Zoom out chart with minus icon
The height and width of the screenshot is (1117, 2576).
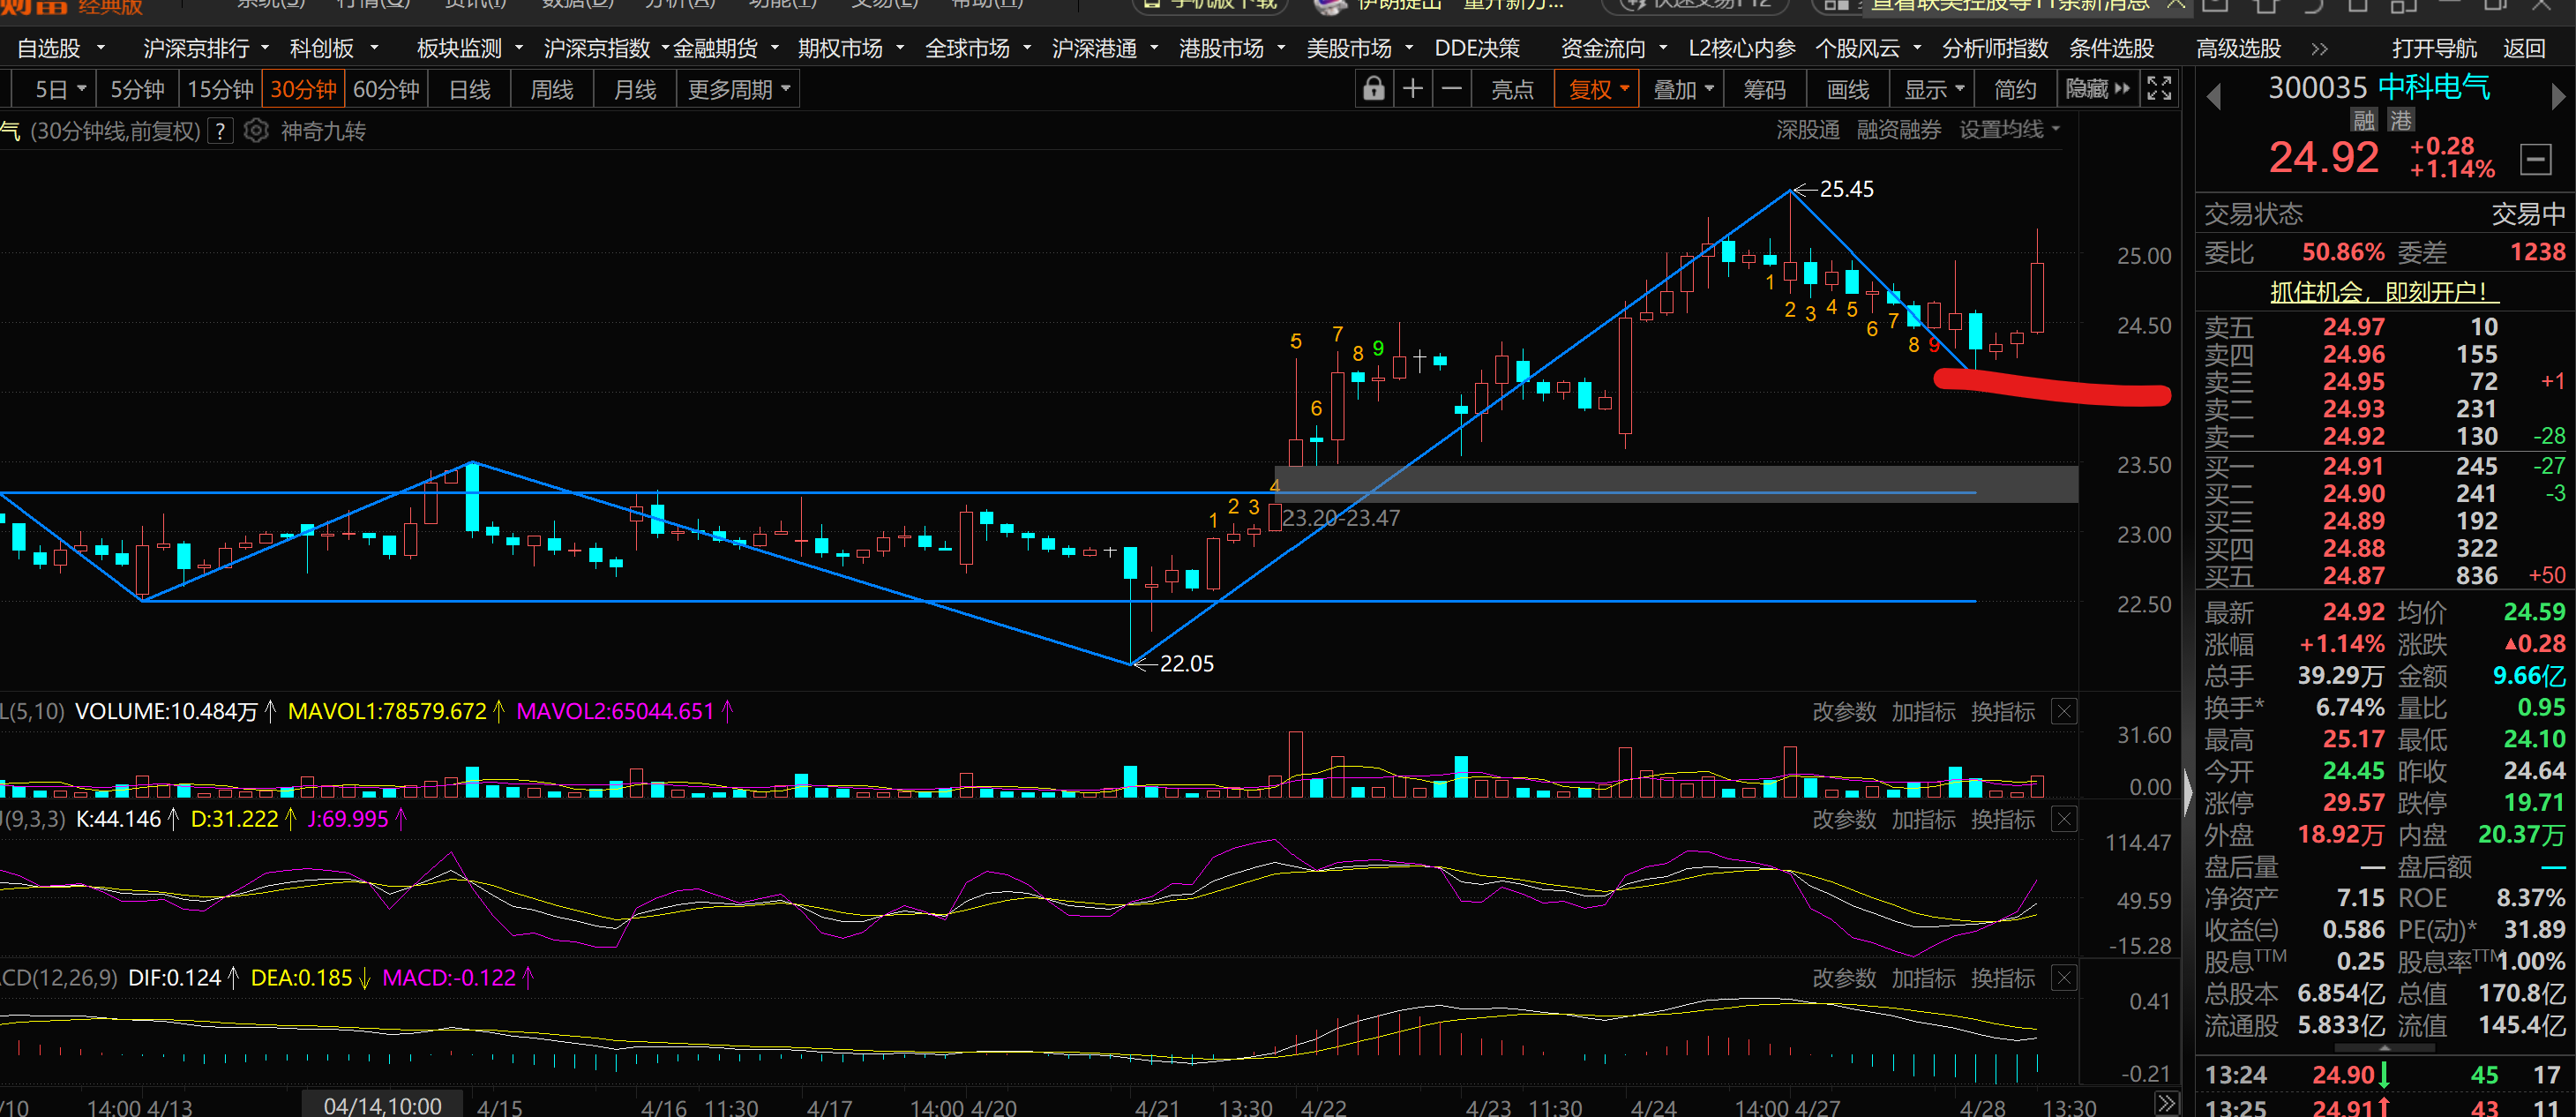tap(1451, 90)
